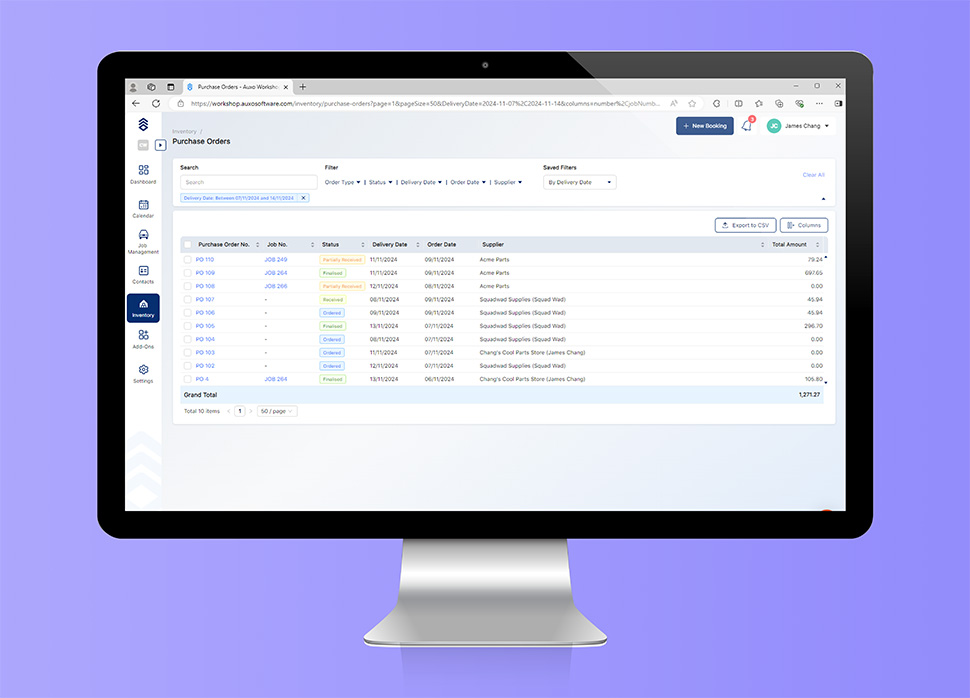The image size is (970, 698).
Task: Open the By Delivery Date saved filter
Action: 578,182
